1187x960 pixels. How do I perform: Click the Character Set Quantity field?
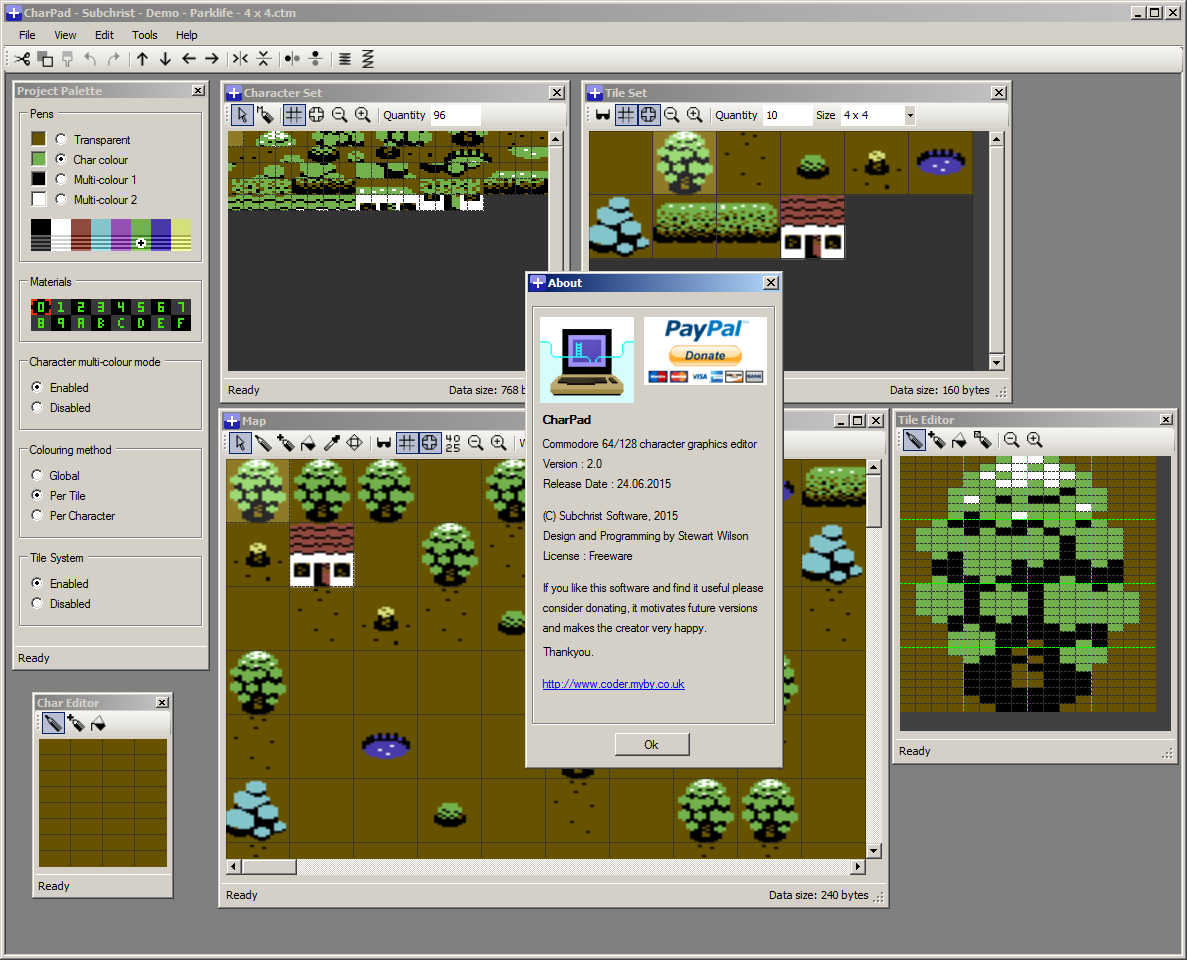pyautogui.click(x=455, y=115)
